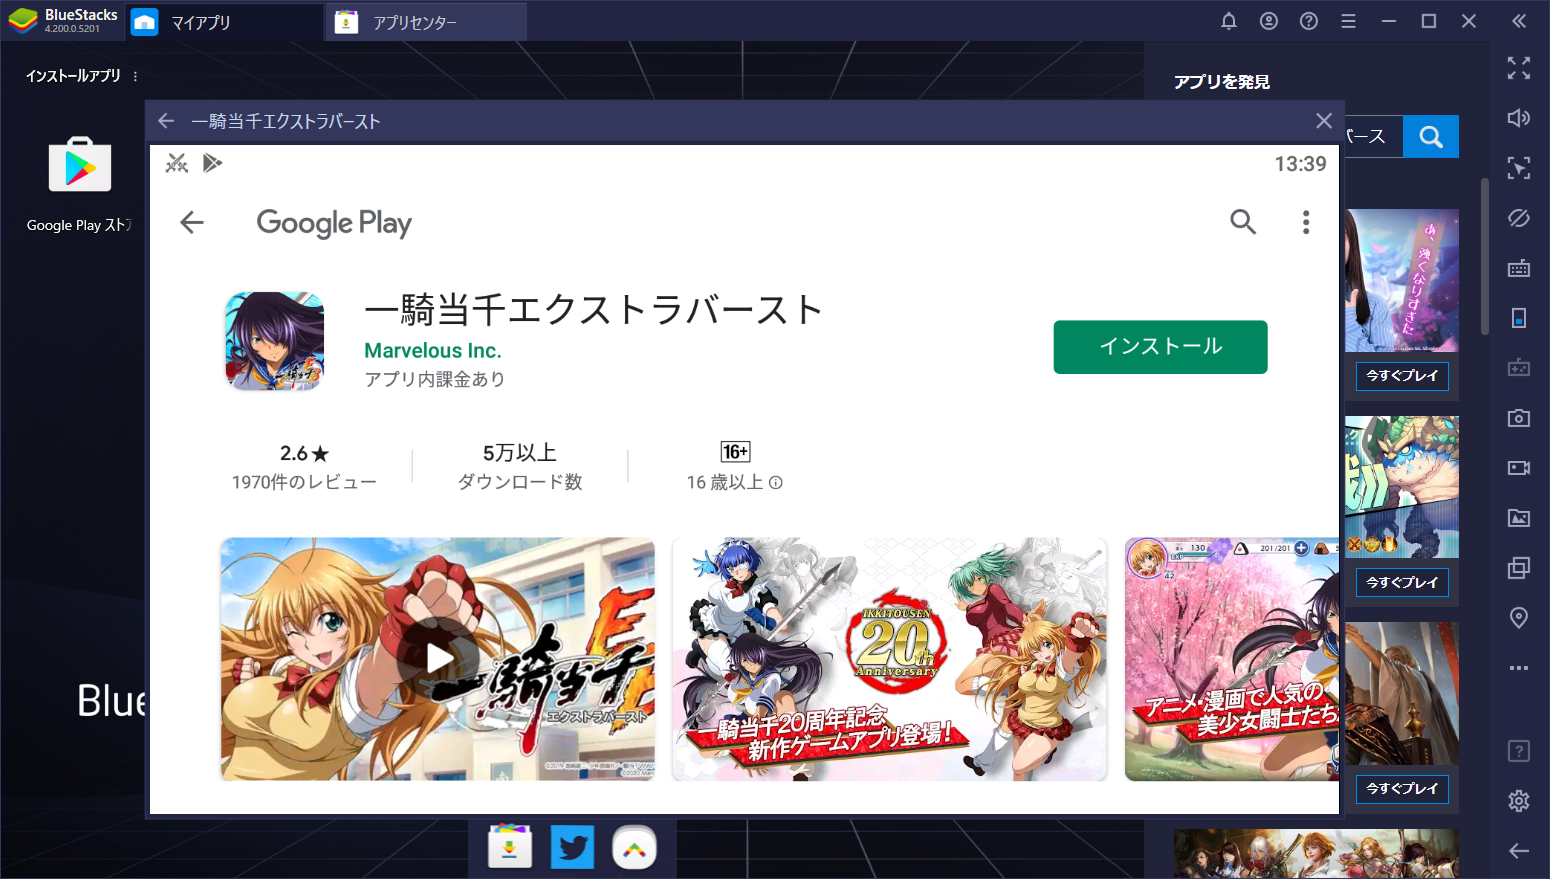Show more sidebar options with three dots
Image resolution: width=1550 pixels, height=879 pixels.
point(1519,668)
